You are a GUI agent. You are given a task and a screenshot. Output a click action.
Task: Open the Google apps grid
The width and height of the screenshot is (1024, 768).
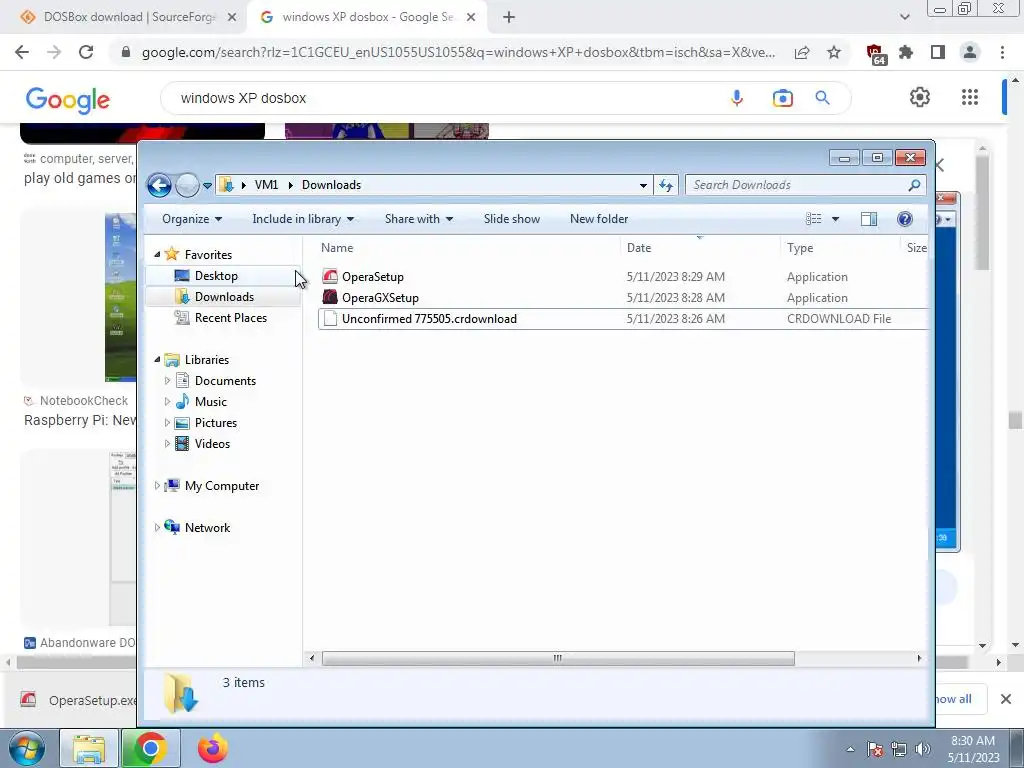tap(970, 97)
